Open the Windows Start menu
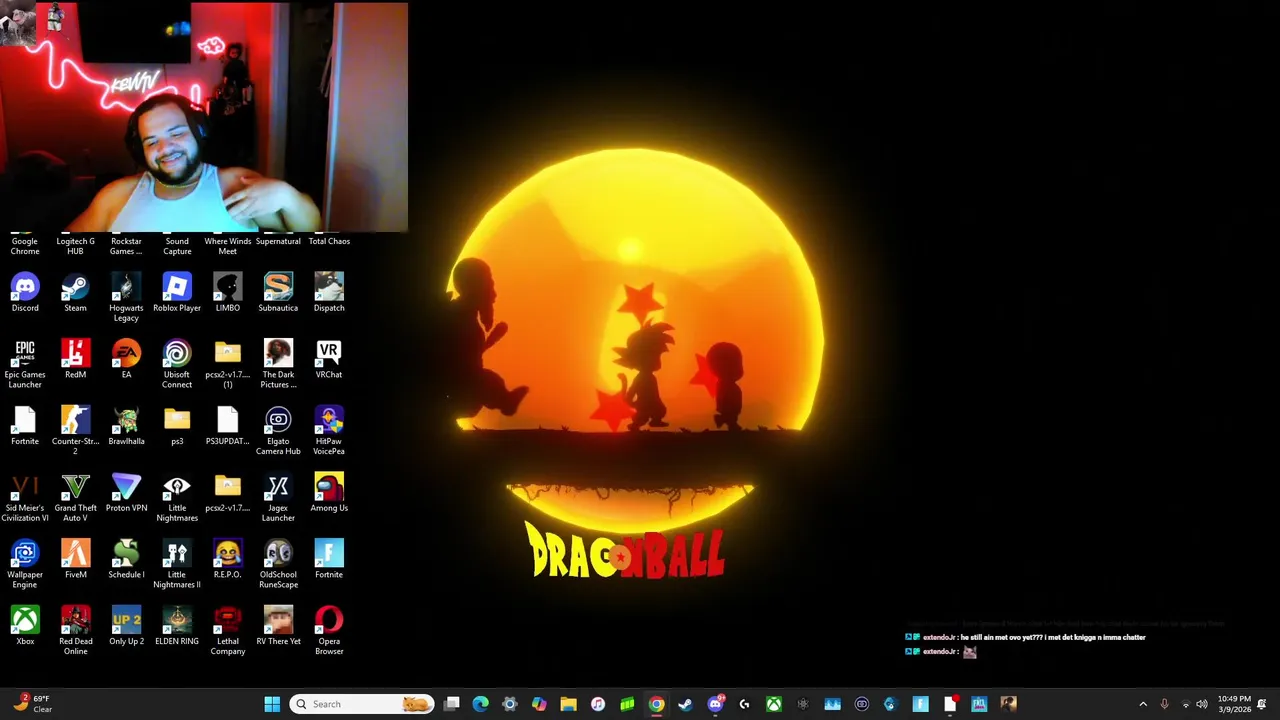This screenshot has width=1280, height=720. 272,704
